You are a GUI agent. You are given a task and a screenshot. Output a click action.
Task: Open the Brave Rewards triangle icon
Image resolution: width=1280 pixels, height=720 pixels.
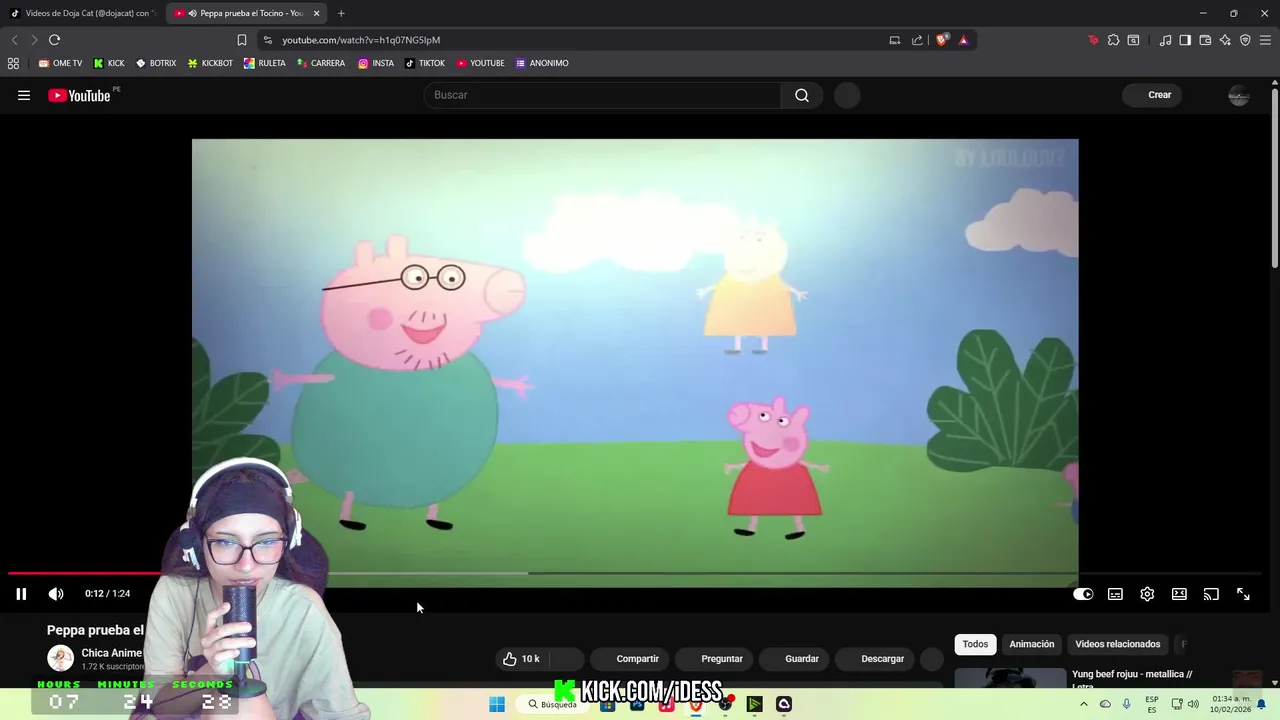pos(963,40)
